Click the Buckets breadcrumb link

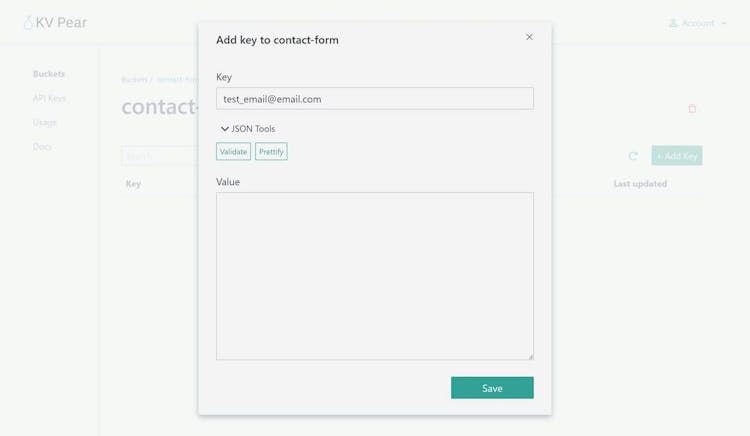(134, 79)
